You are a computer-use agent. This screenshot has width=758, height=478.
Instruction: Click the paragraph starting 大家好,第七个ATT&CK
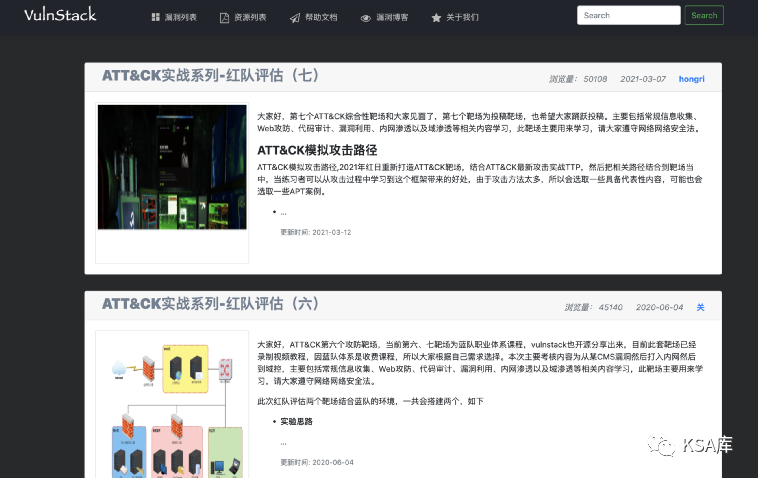click(x=479, y=122)
